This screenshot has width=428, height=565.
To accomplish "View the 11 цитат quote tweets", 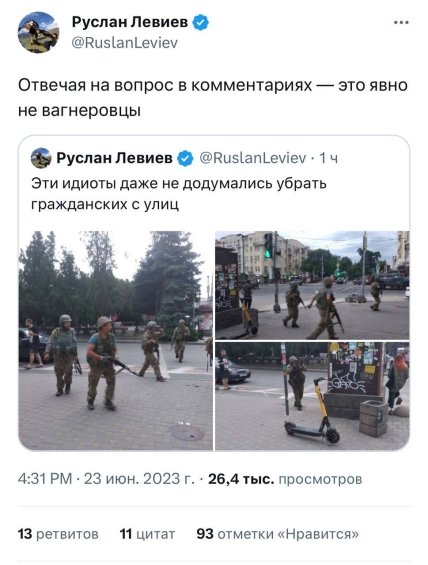I will pyautogui.click(x=147, y=534).
